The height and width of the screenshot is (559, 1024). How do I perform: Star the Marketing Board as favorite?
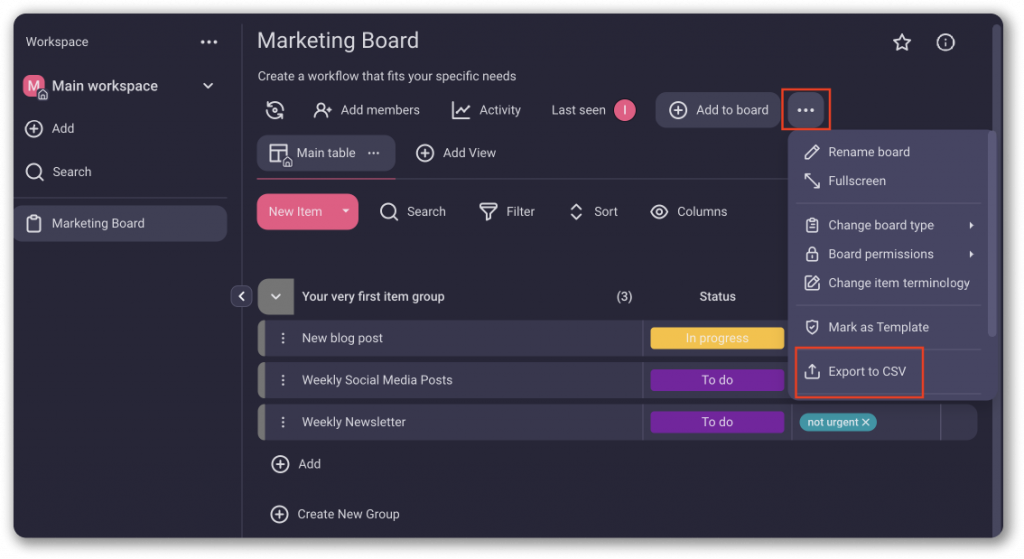pos(902,42)
